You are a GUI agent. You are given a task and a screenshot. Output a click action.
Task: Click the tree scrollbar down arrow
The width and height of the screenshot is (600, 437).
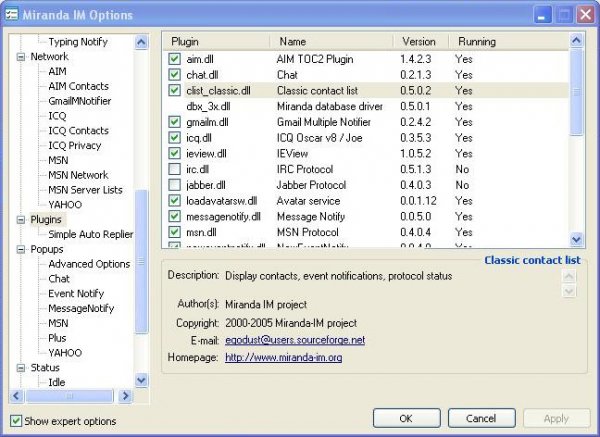pyautogui.click(x=141, y=380)
